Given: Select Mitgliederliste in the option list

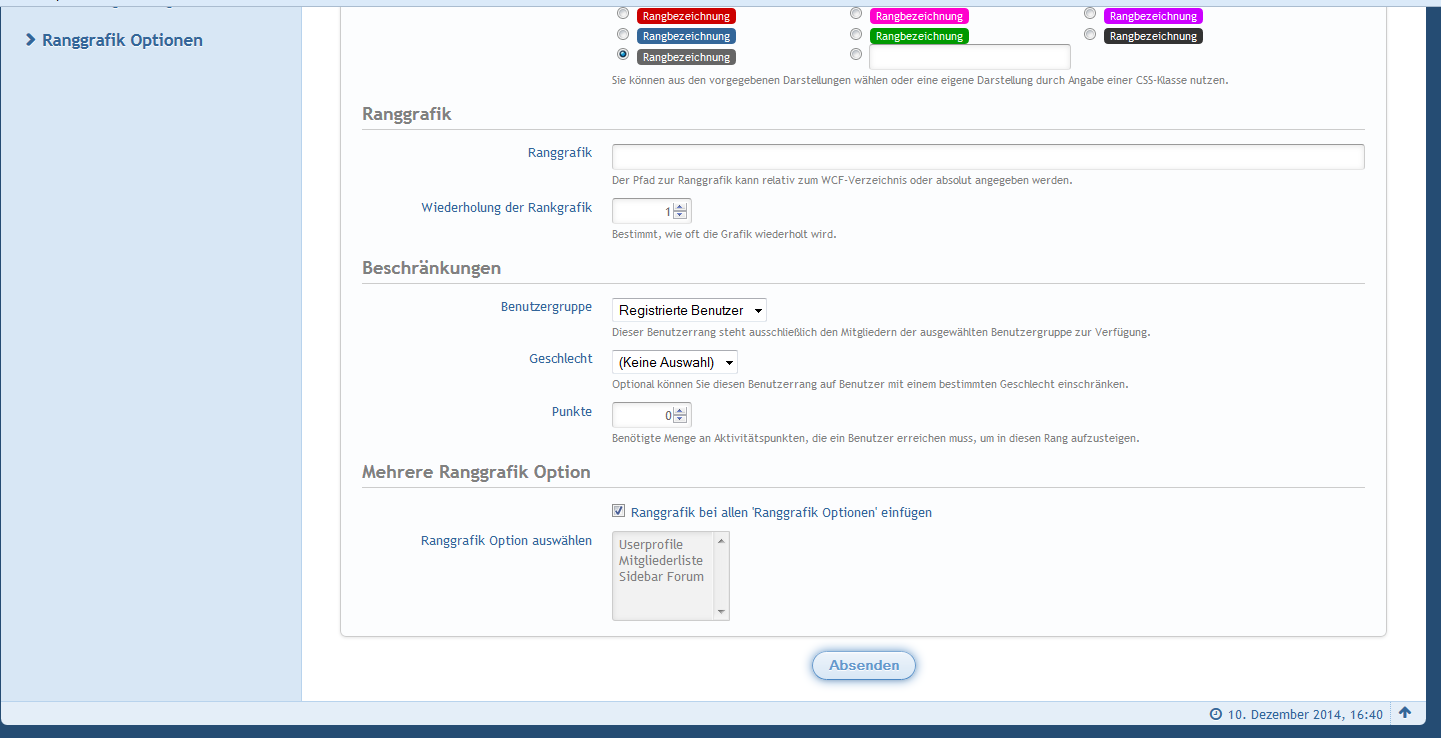Looking at the screenshot, I should click(x=661, y=561).
